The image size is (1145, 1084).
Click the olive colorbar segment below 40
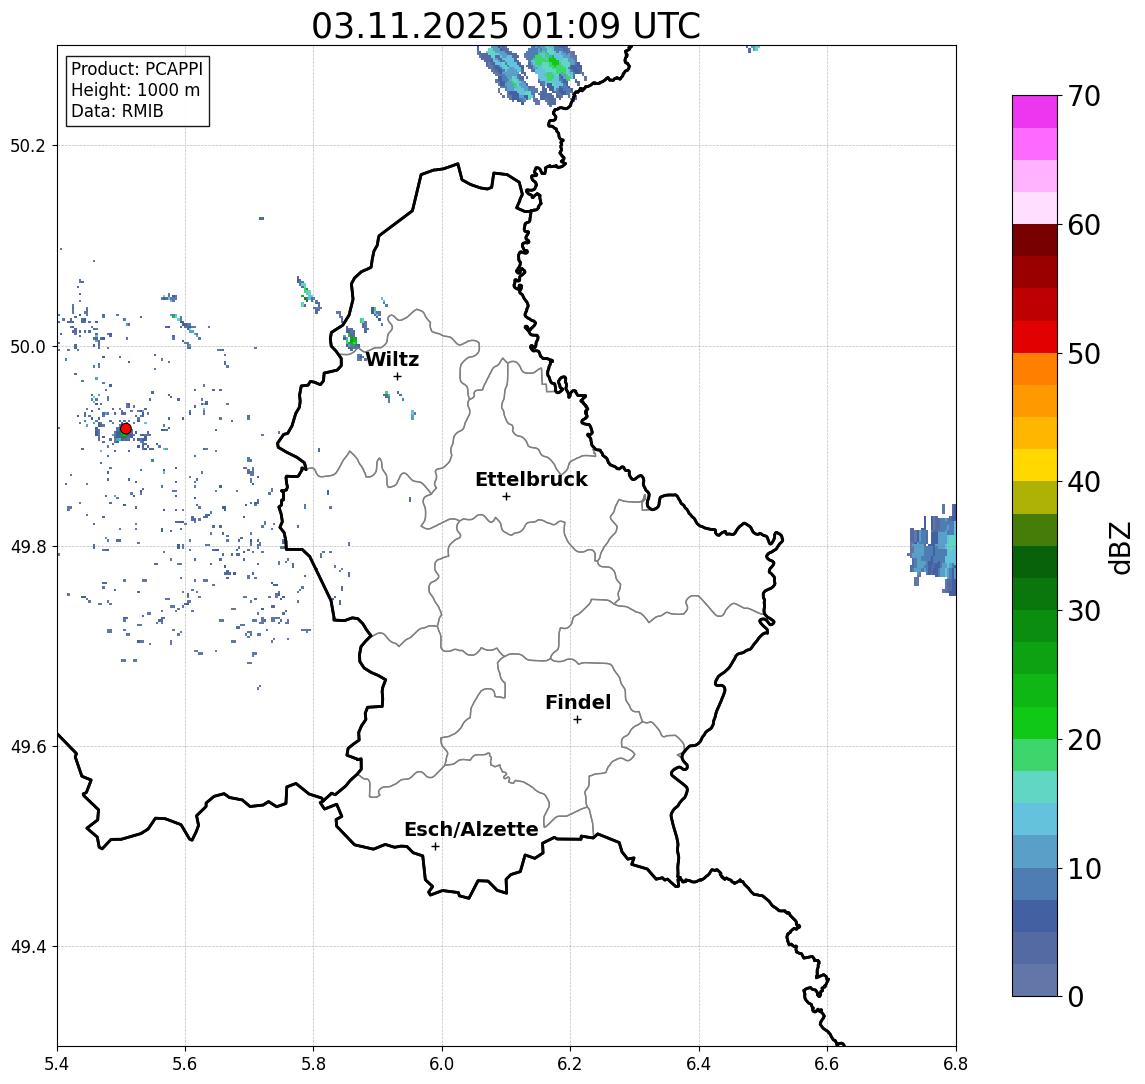click(1035, 497)
